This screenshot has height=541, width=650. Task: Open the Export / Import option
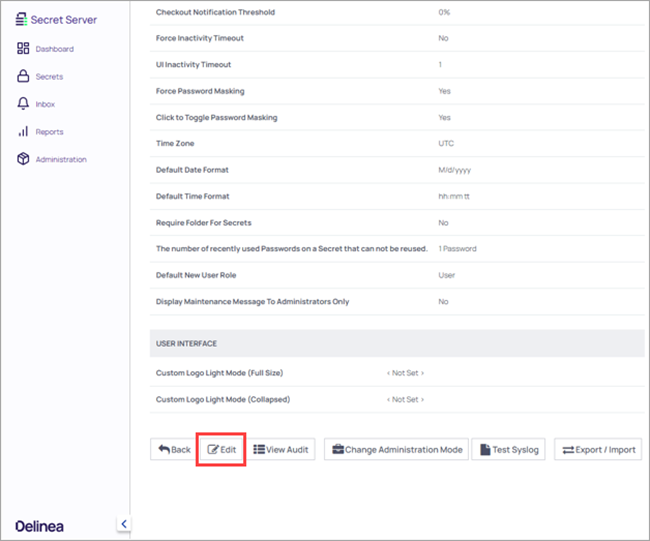pyautogui.click(x=598, y=450)
